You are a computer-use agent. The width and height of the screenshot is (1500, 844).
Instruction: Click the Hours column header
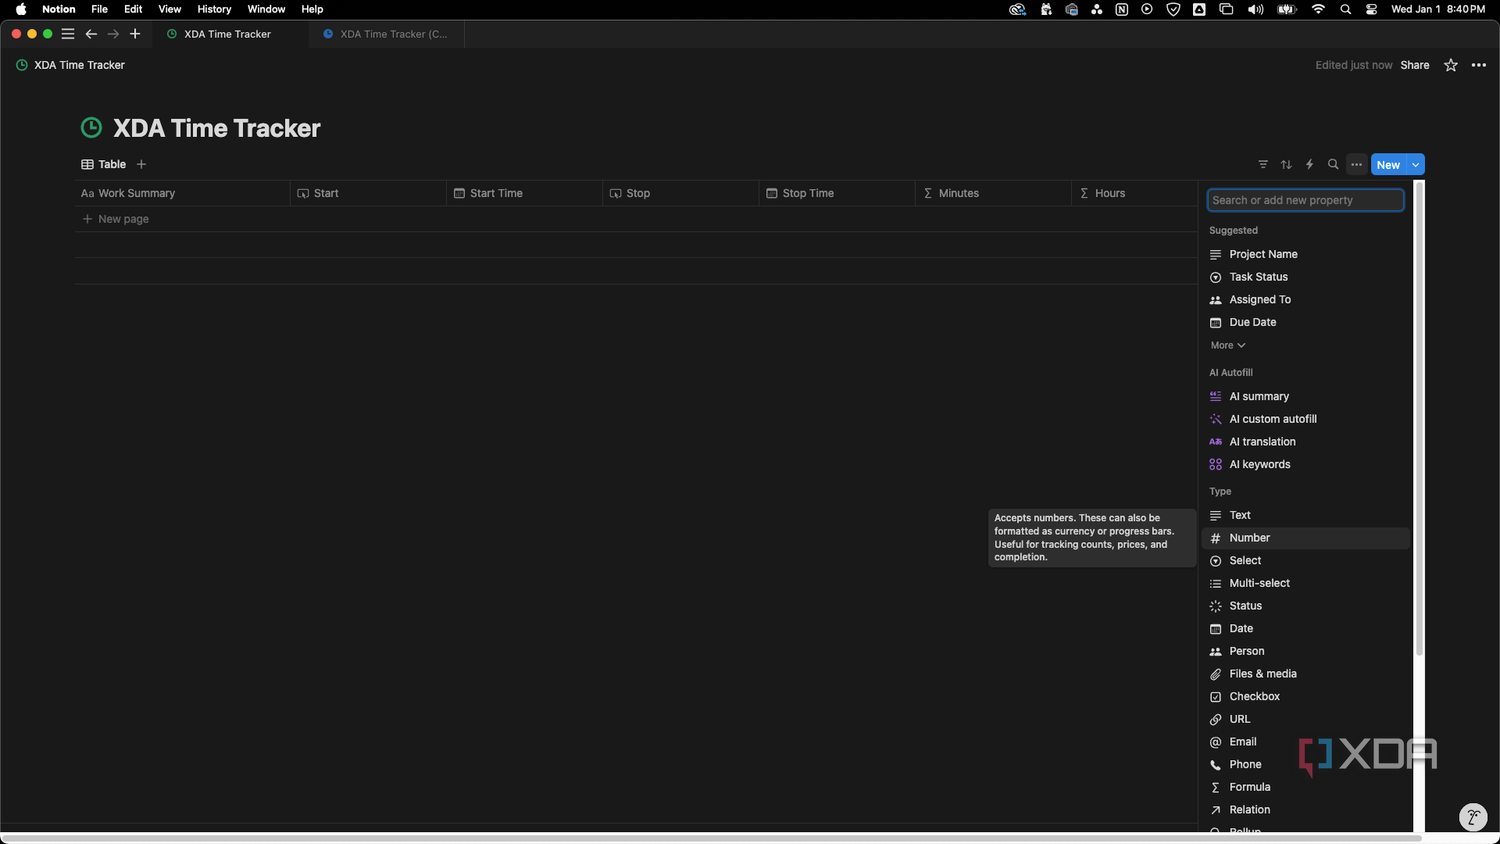1134,193
